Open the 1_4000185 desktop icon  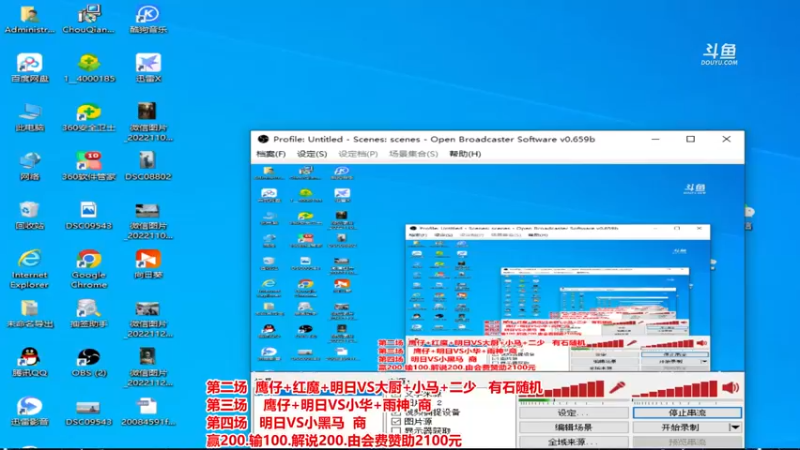(89, 68)
